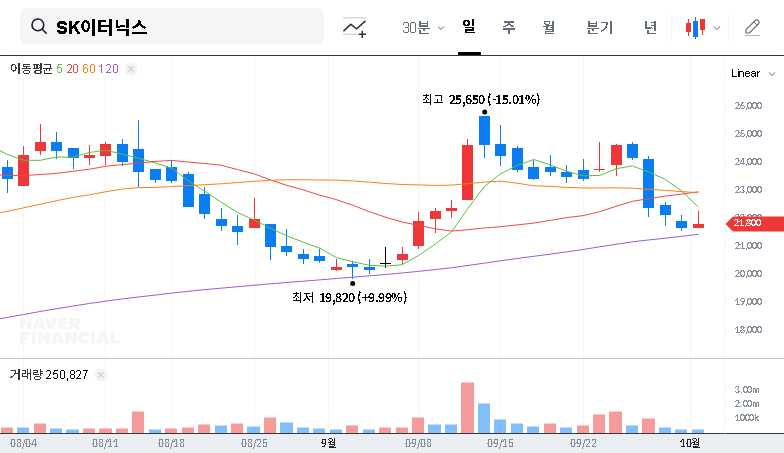This screenshot has height=453, width=784.
Task: Select the 분기 quarterly tab
Action: [x=600, y=27]
